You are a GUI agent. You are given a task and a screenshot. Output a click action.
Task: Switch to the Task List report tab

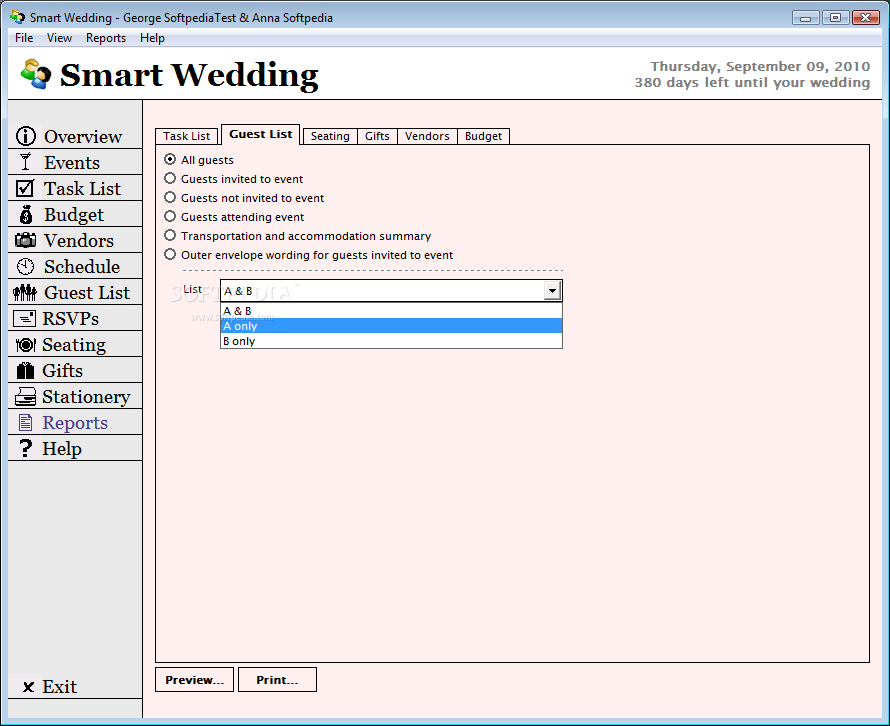point(186,136)
